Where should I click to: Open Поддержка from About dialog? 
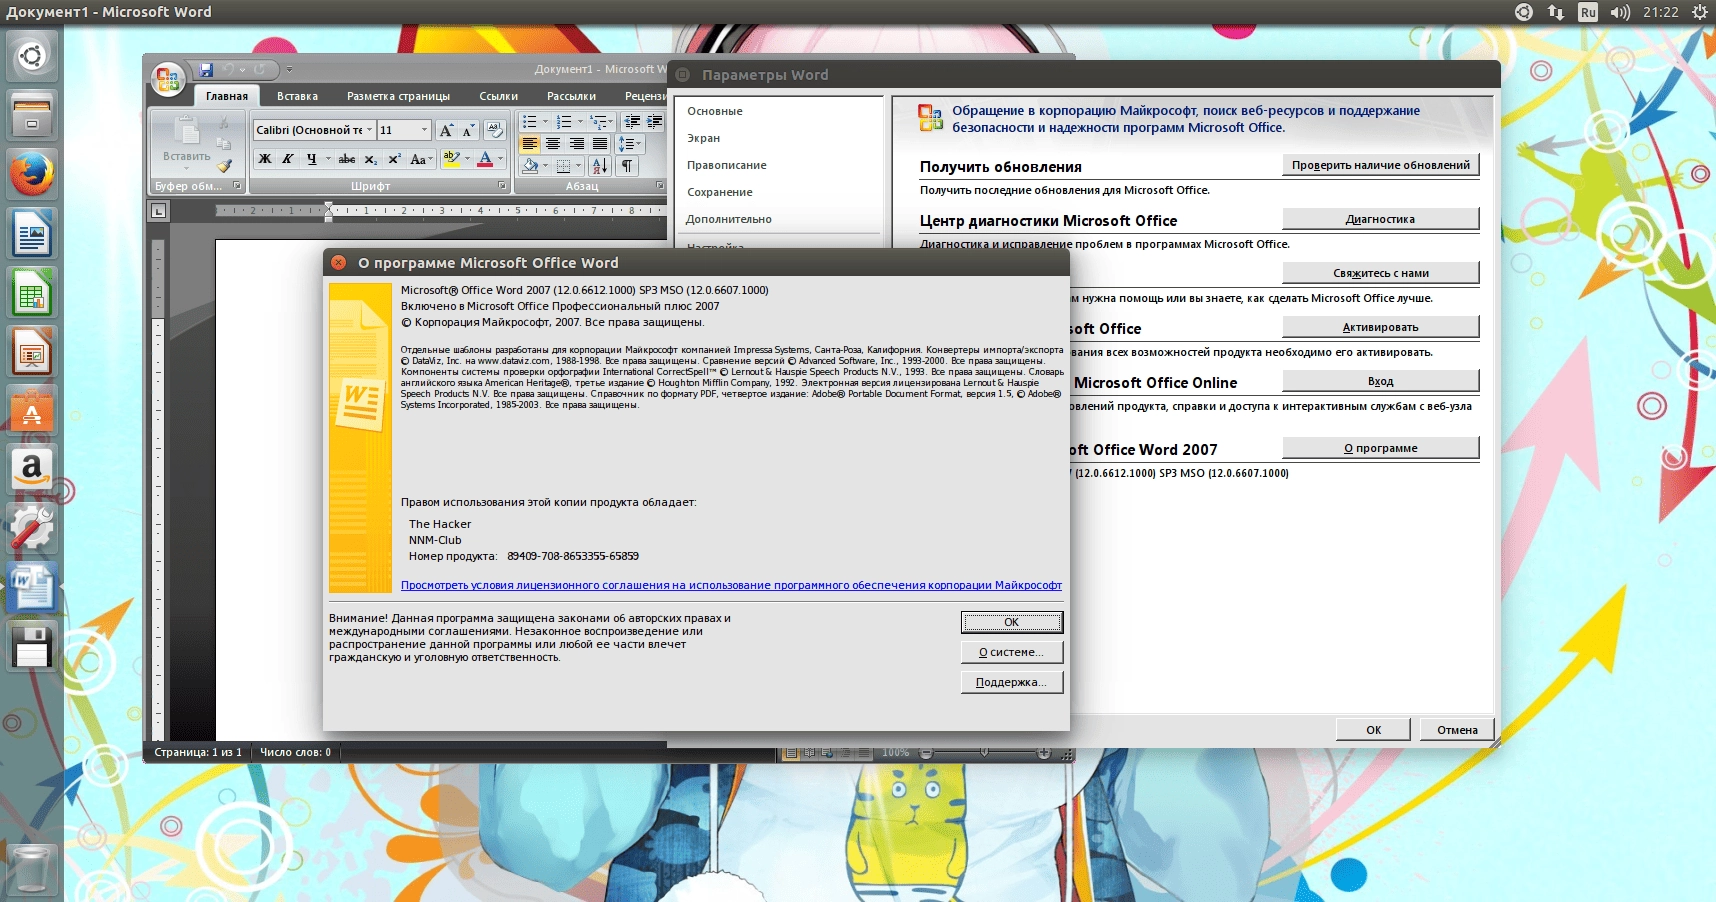coord(1011,682)
